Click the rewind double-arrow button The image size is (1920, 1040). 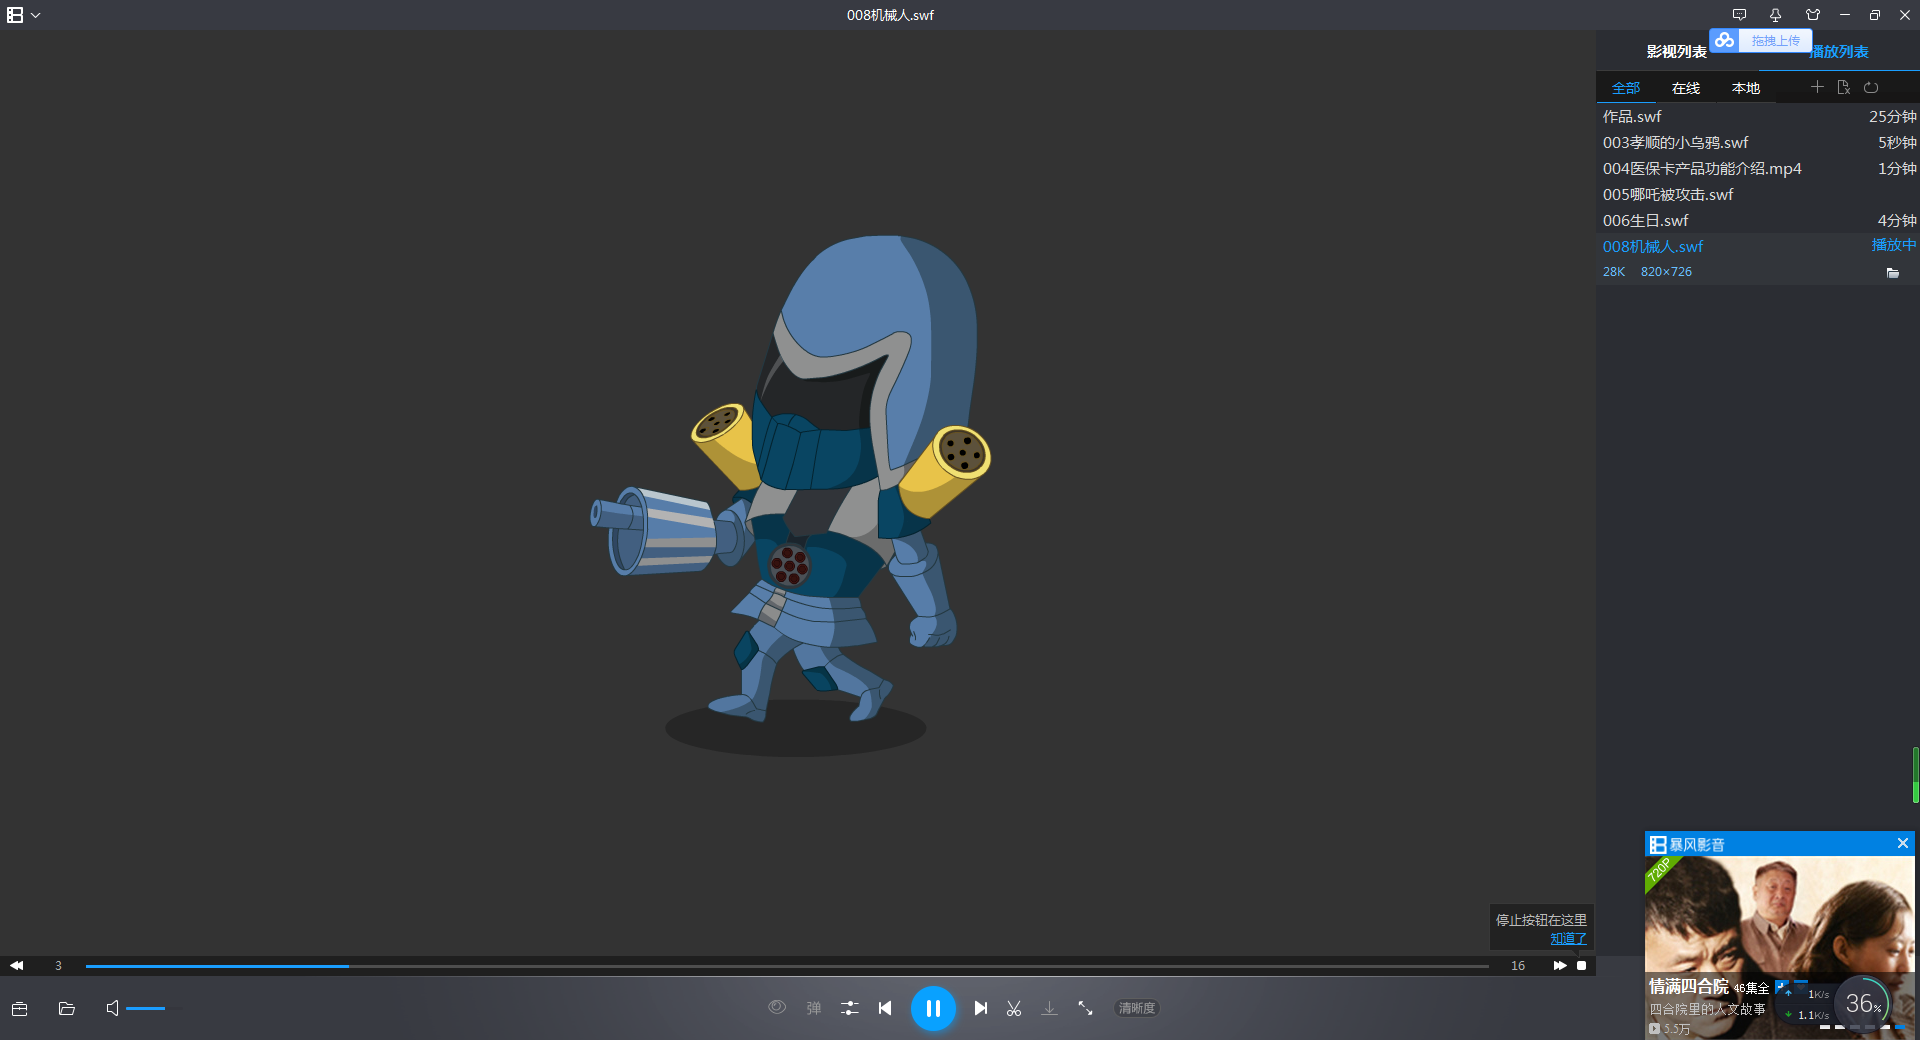(x=17, y=965)
